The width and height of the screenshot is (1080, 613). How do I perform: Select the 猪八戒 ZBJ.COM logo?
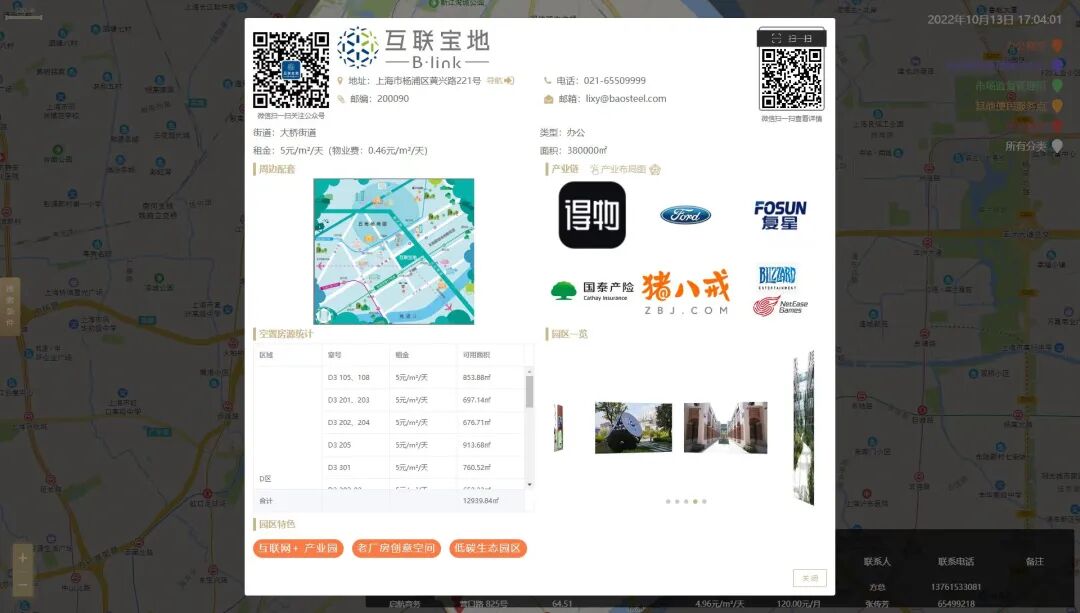pos(687,292)
